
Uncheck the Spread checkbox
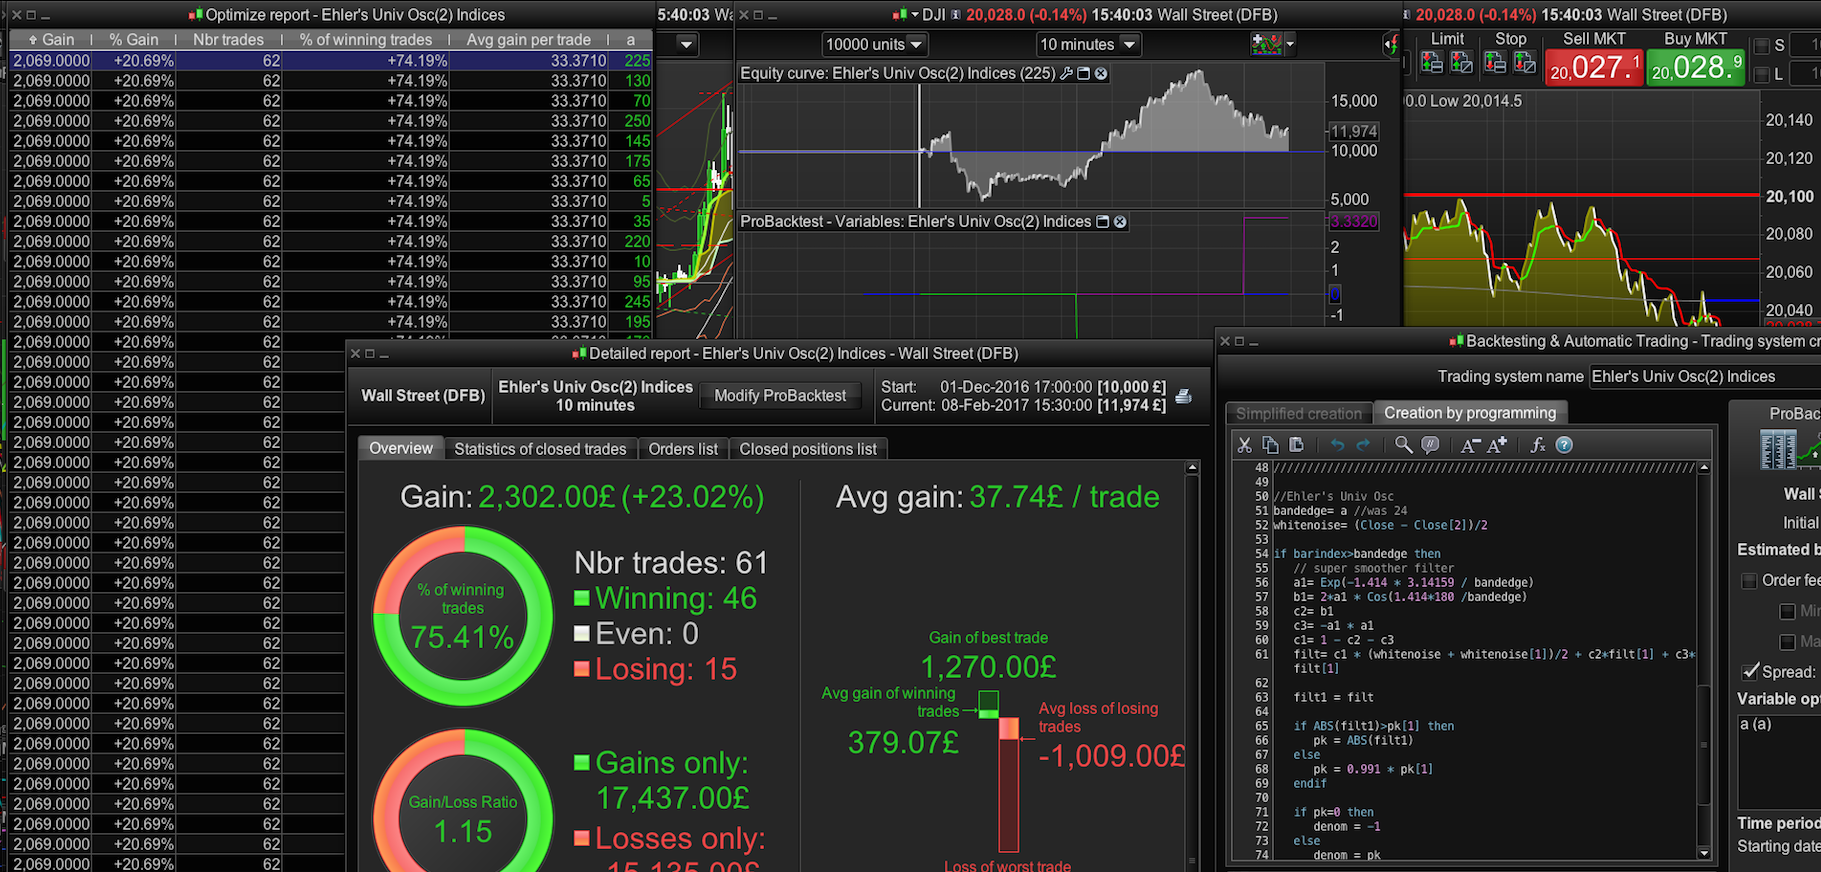(1749, 672)
